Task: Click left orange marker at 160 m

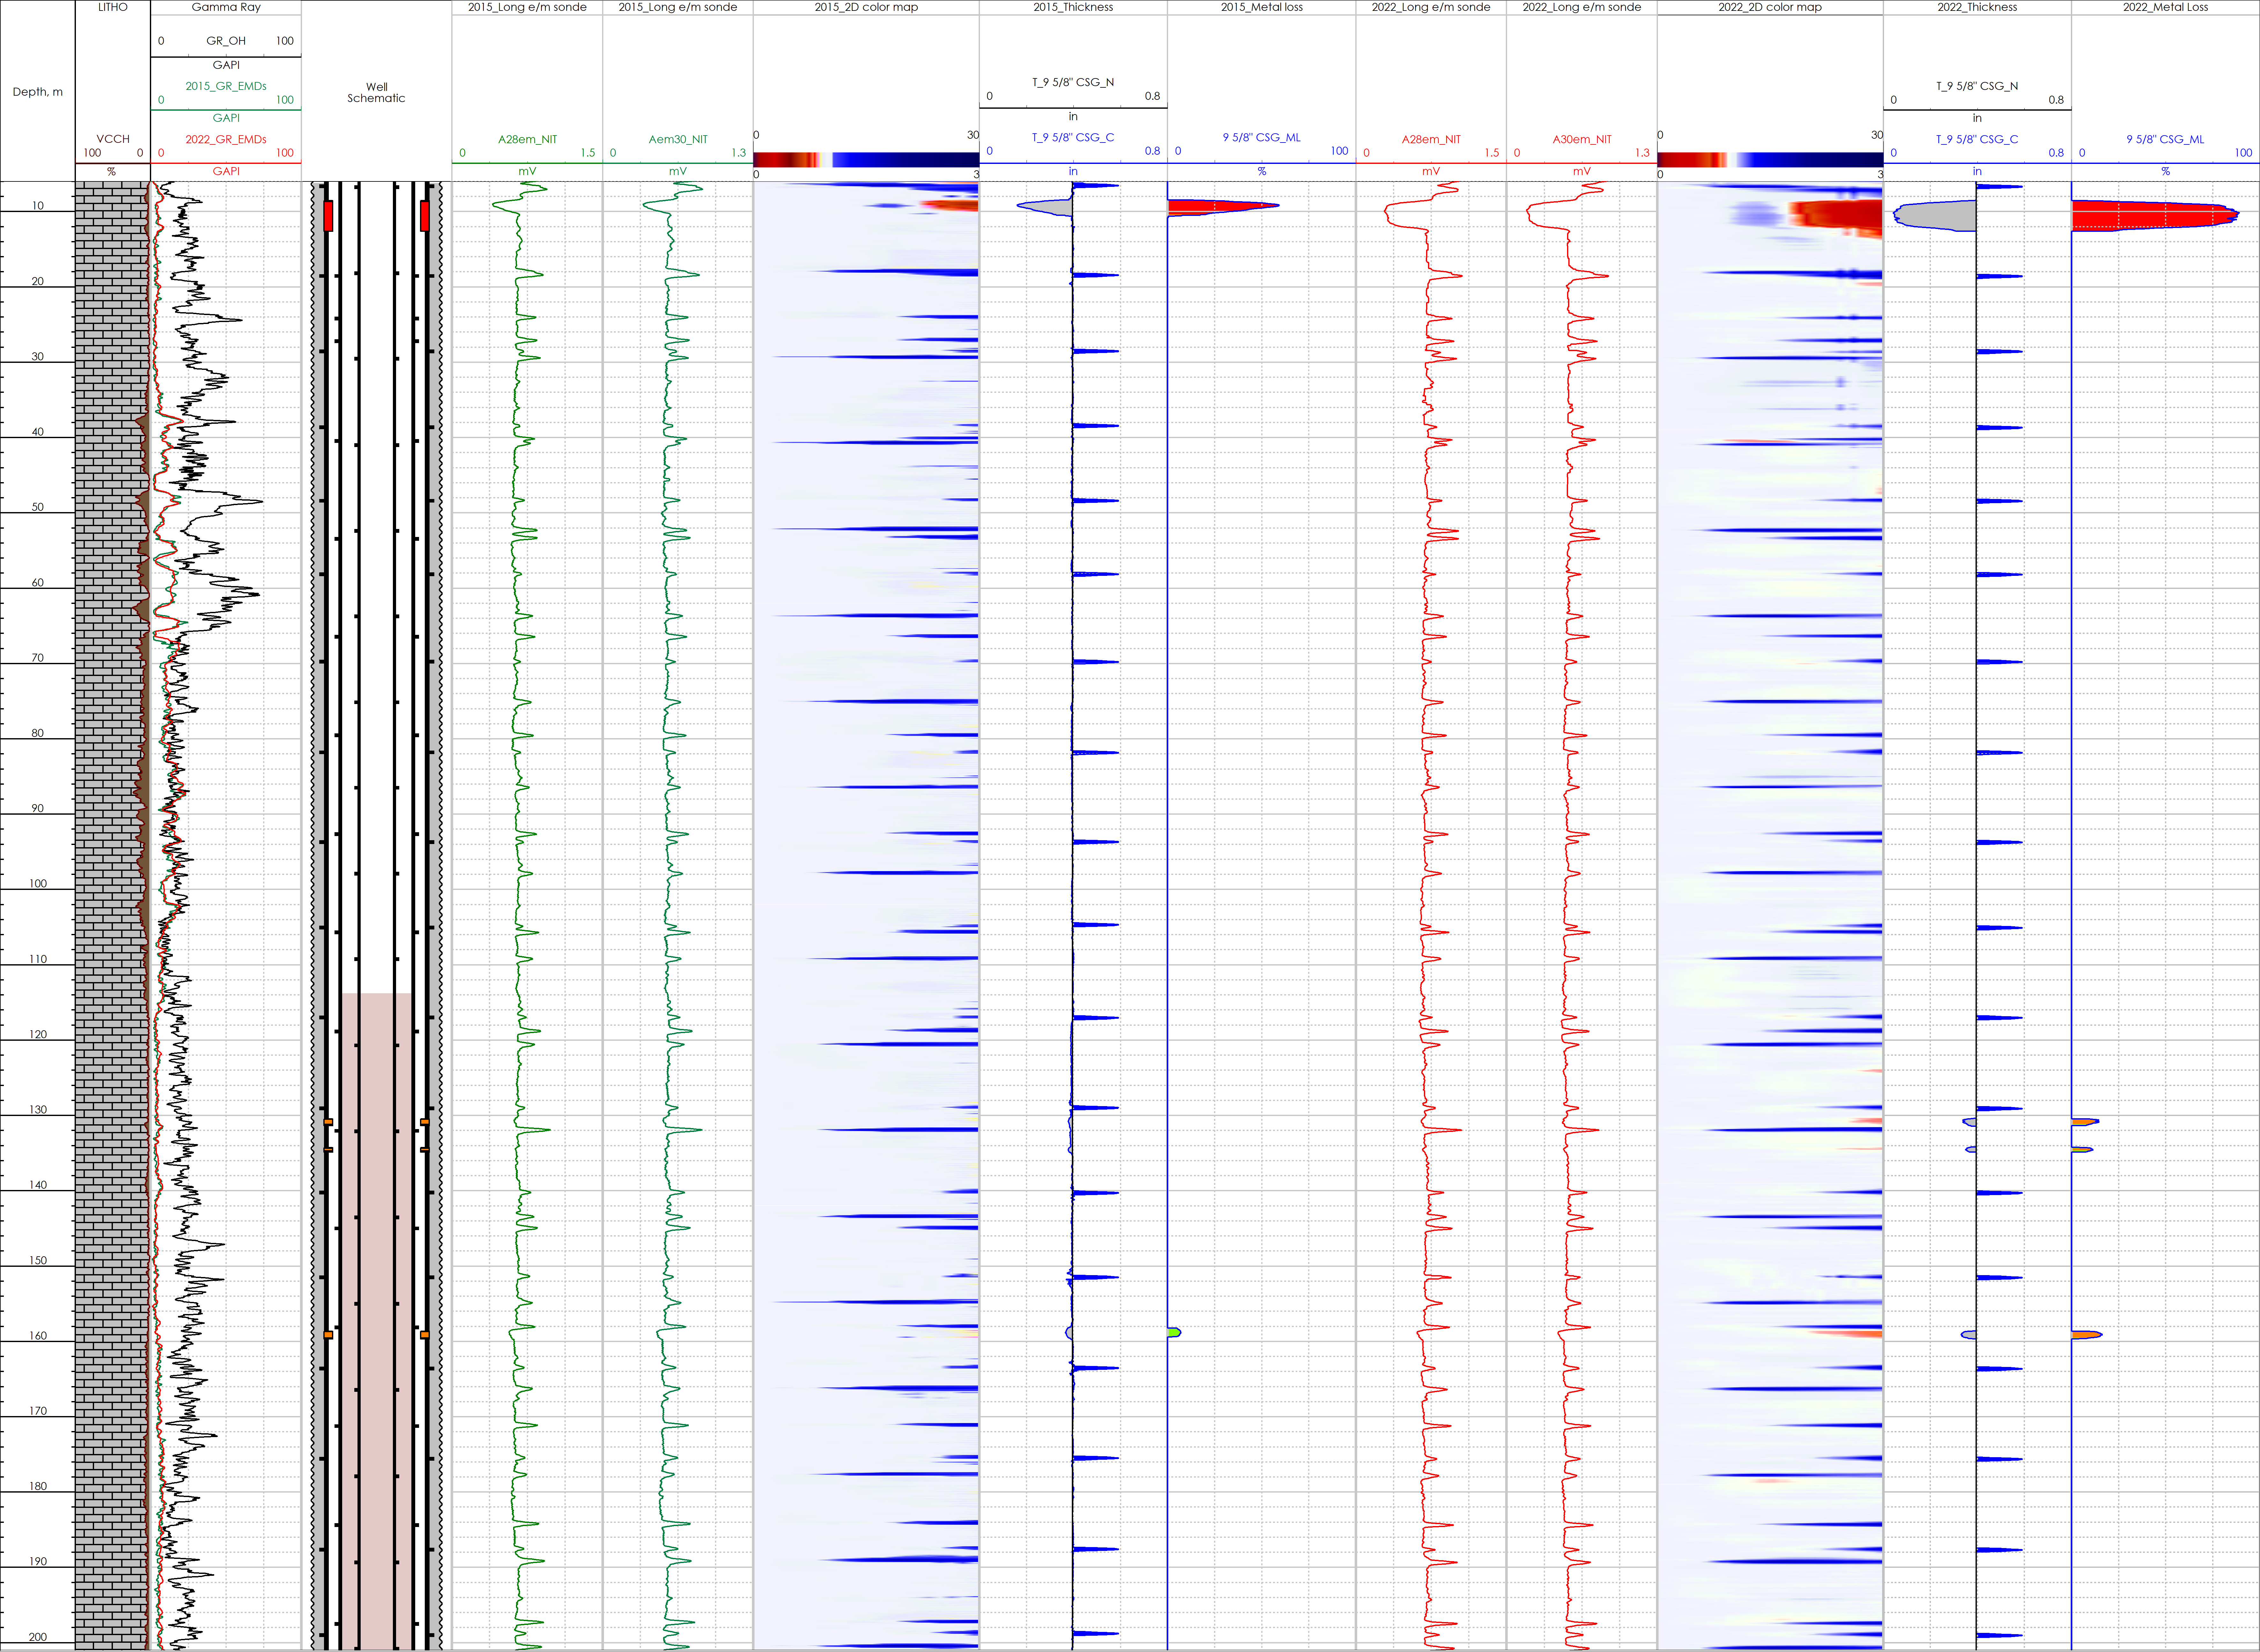Action: [x=328, y=1335]
